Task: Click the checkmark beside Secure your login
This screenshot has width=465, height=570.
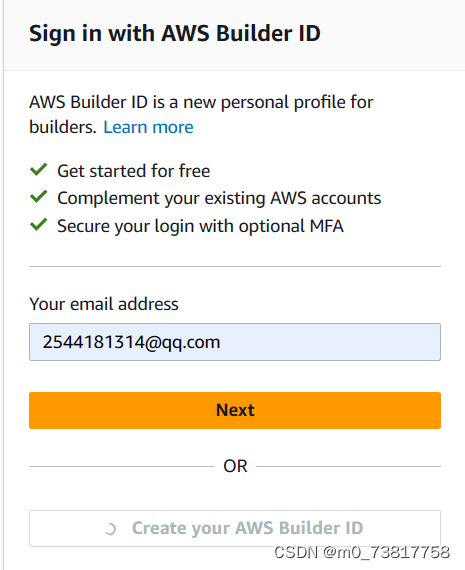Action: [x=39, y=224]
